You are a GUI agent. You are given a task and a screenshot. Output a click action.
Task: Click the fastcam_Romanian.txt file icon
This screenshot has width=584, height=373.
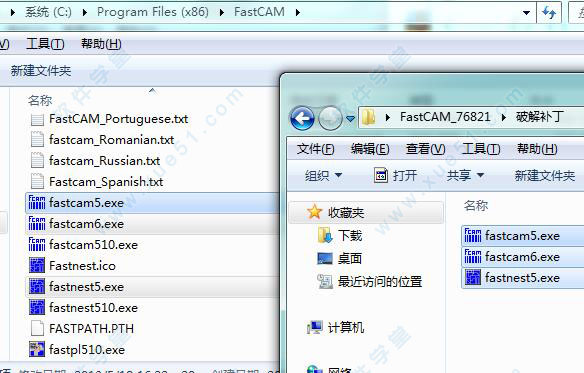click(x=37, y=140)
